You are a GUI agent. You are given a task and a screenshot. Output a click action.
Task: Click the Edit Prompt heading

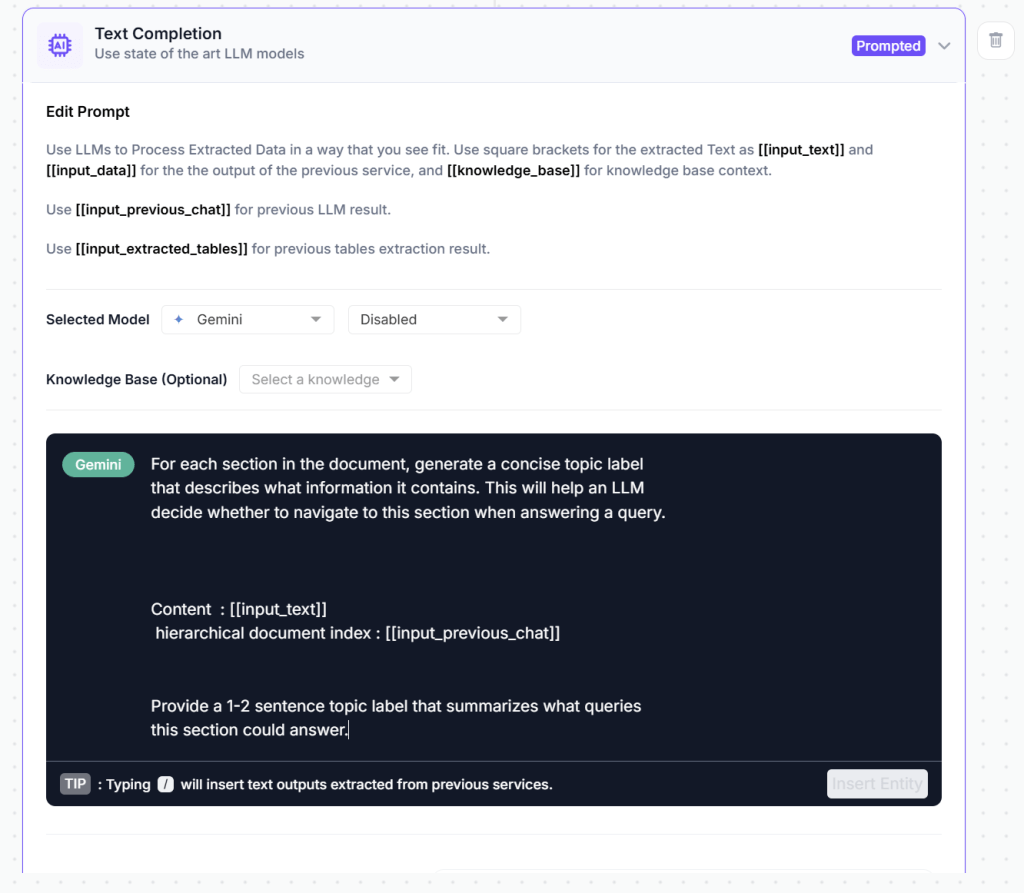tap(88, 112)
